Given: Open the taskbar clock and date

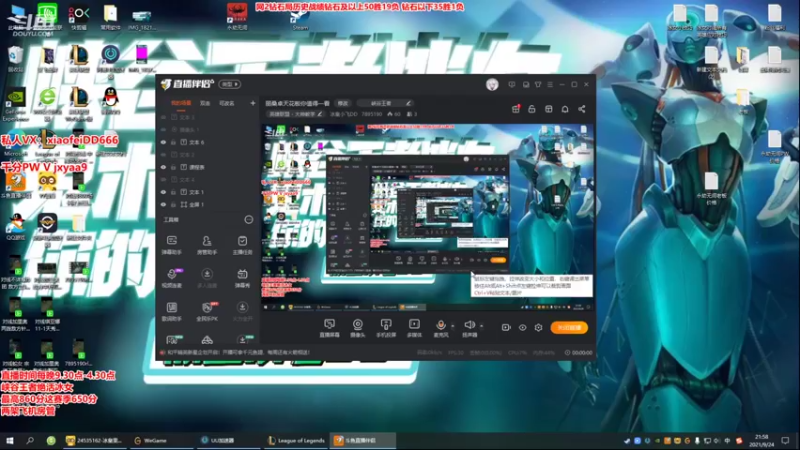Looking at the screenshot, I should pyautogui.click(x=762, y=440).
